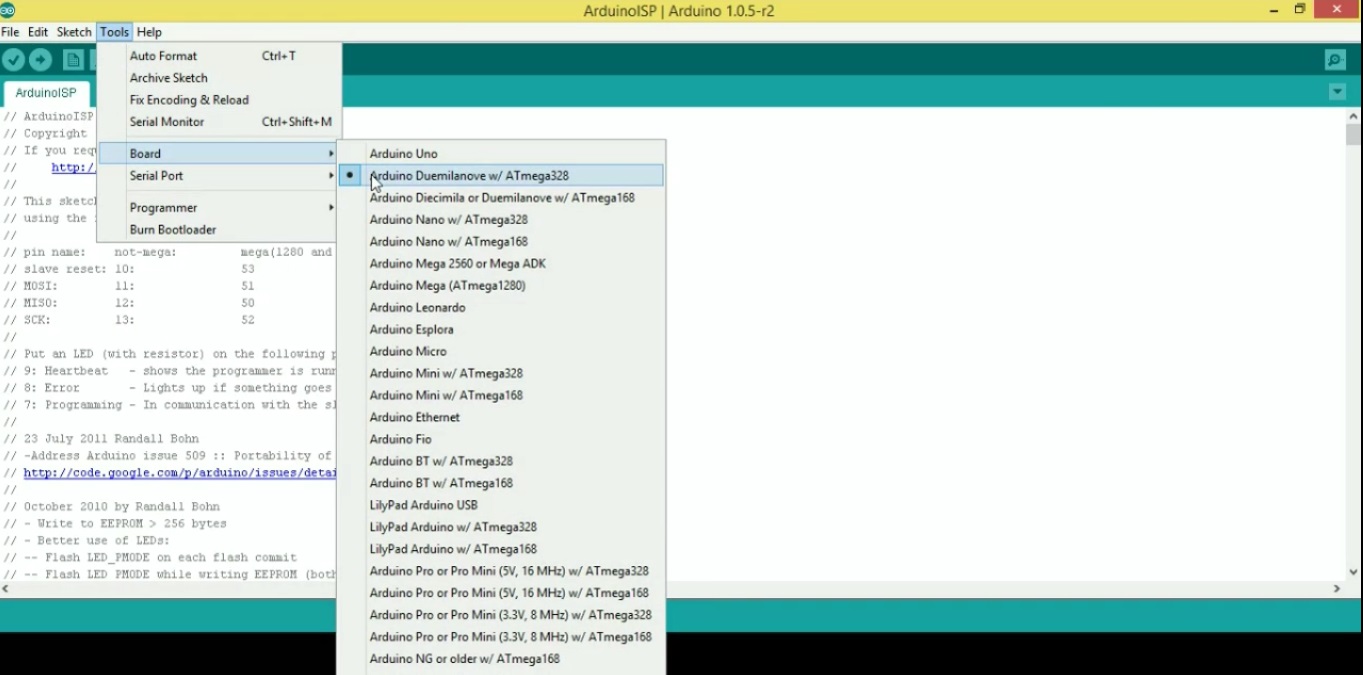
Task: Open Serial Monitor from Tools menu
Action: [219, 122]
